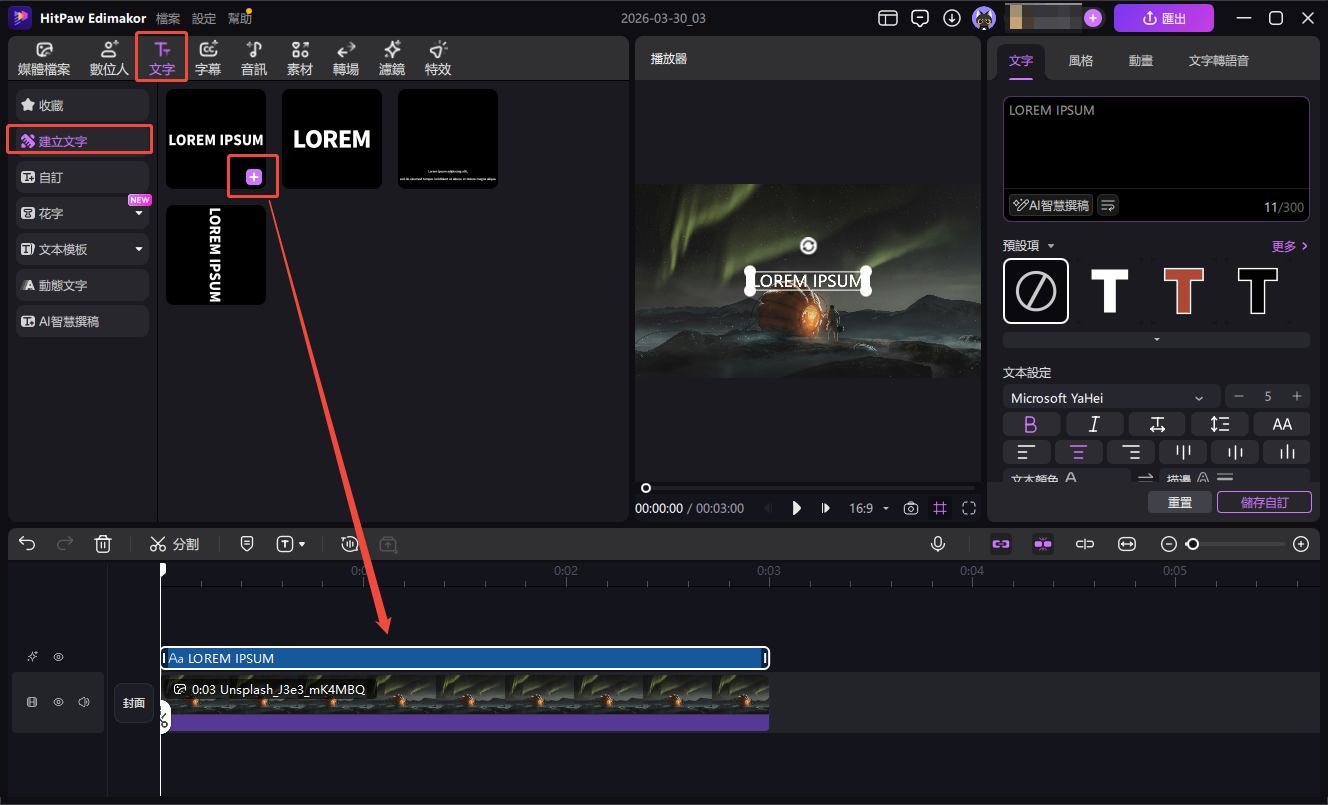The height and width of the screenshot is (805, 1328).
Task: Open the Microsoft YaHei font dropdown
Action: click(1110, 397)
